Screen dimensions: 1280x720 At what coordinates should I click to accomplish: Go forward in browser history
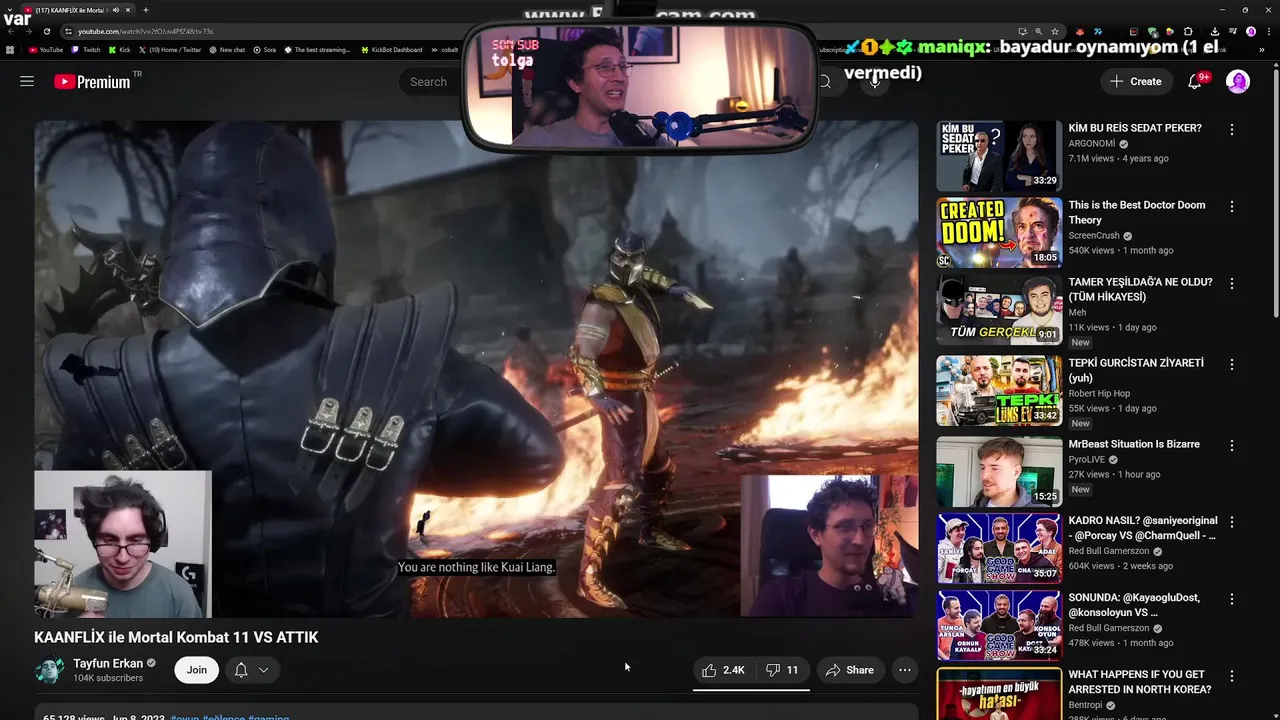(29, 31)
